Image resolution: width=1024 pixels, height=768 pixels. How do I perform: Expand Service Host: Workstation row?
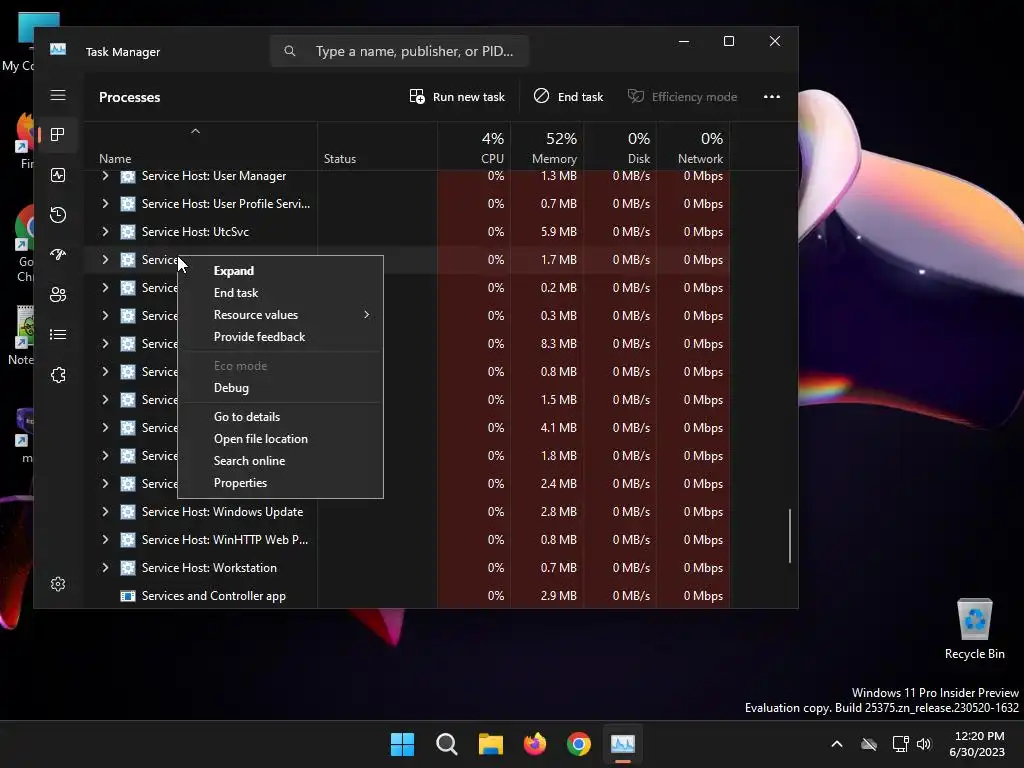click(105, 568)
